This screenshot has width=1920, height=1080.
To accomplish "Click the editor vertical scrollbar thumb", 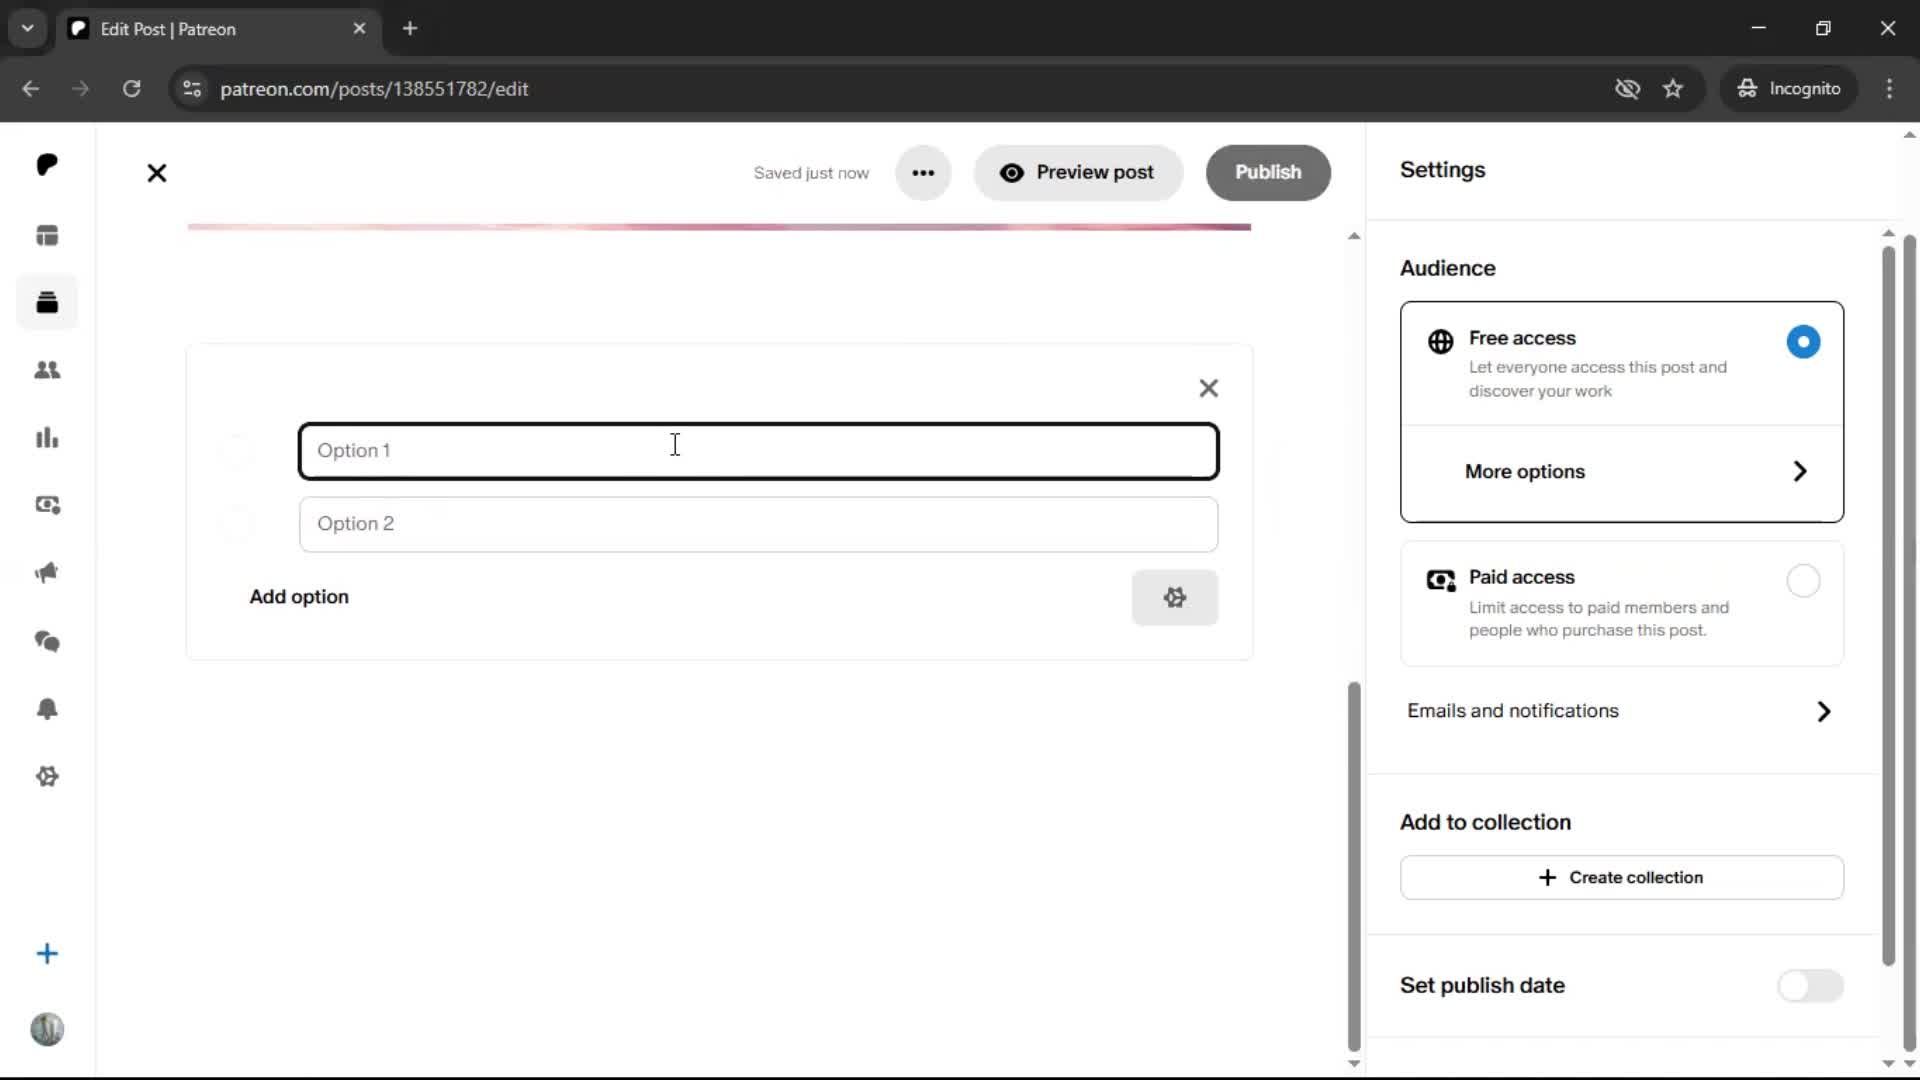I will (x=1354, y=865).
